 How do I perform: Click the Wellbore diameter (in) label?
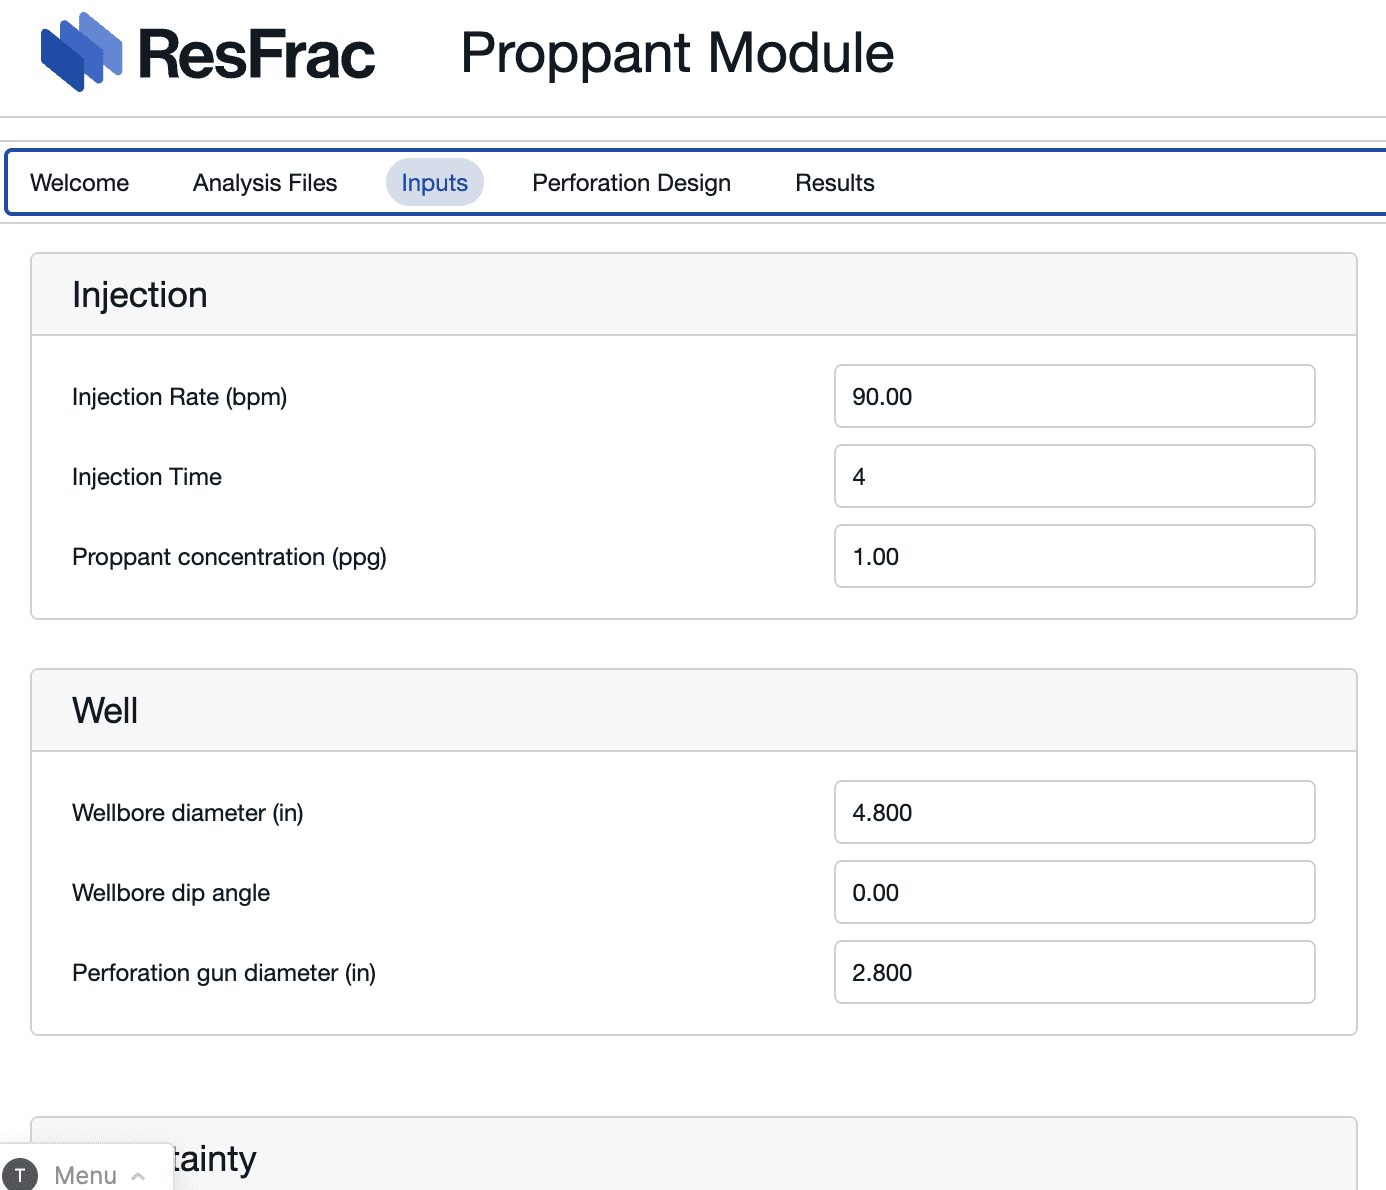tap(188, 813)
